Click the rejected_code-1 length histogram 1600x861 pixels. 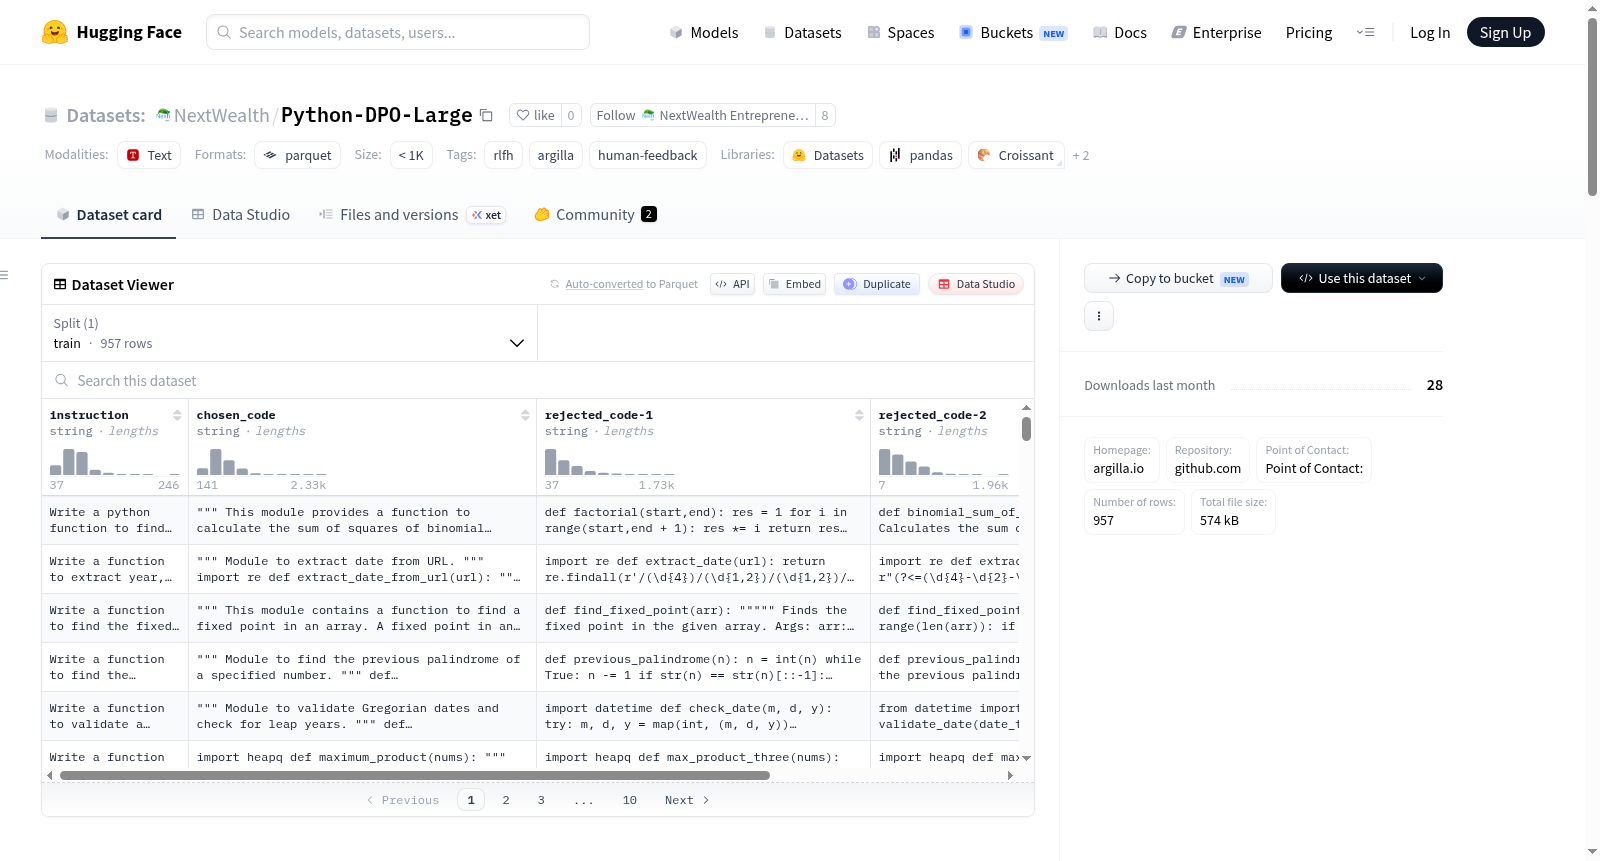(x=610, y=461)
